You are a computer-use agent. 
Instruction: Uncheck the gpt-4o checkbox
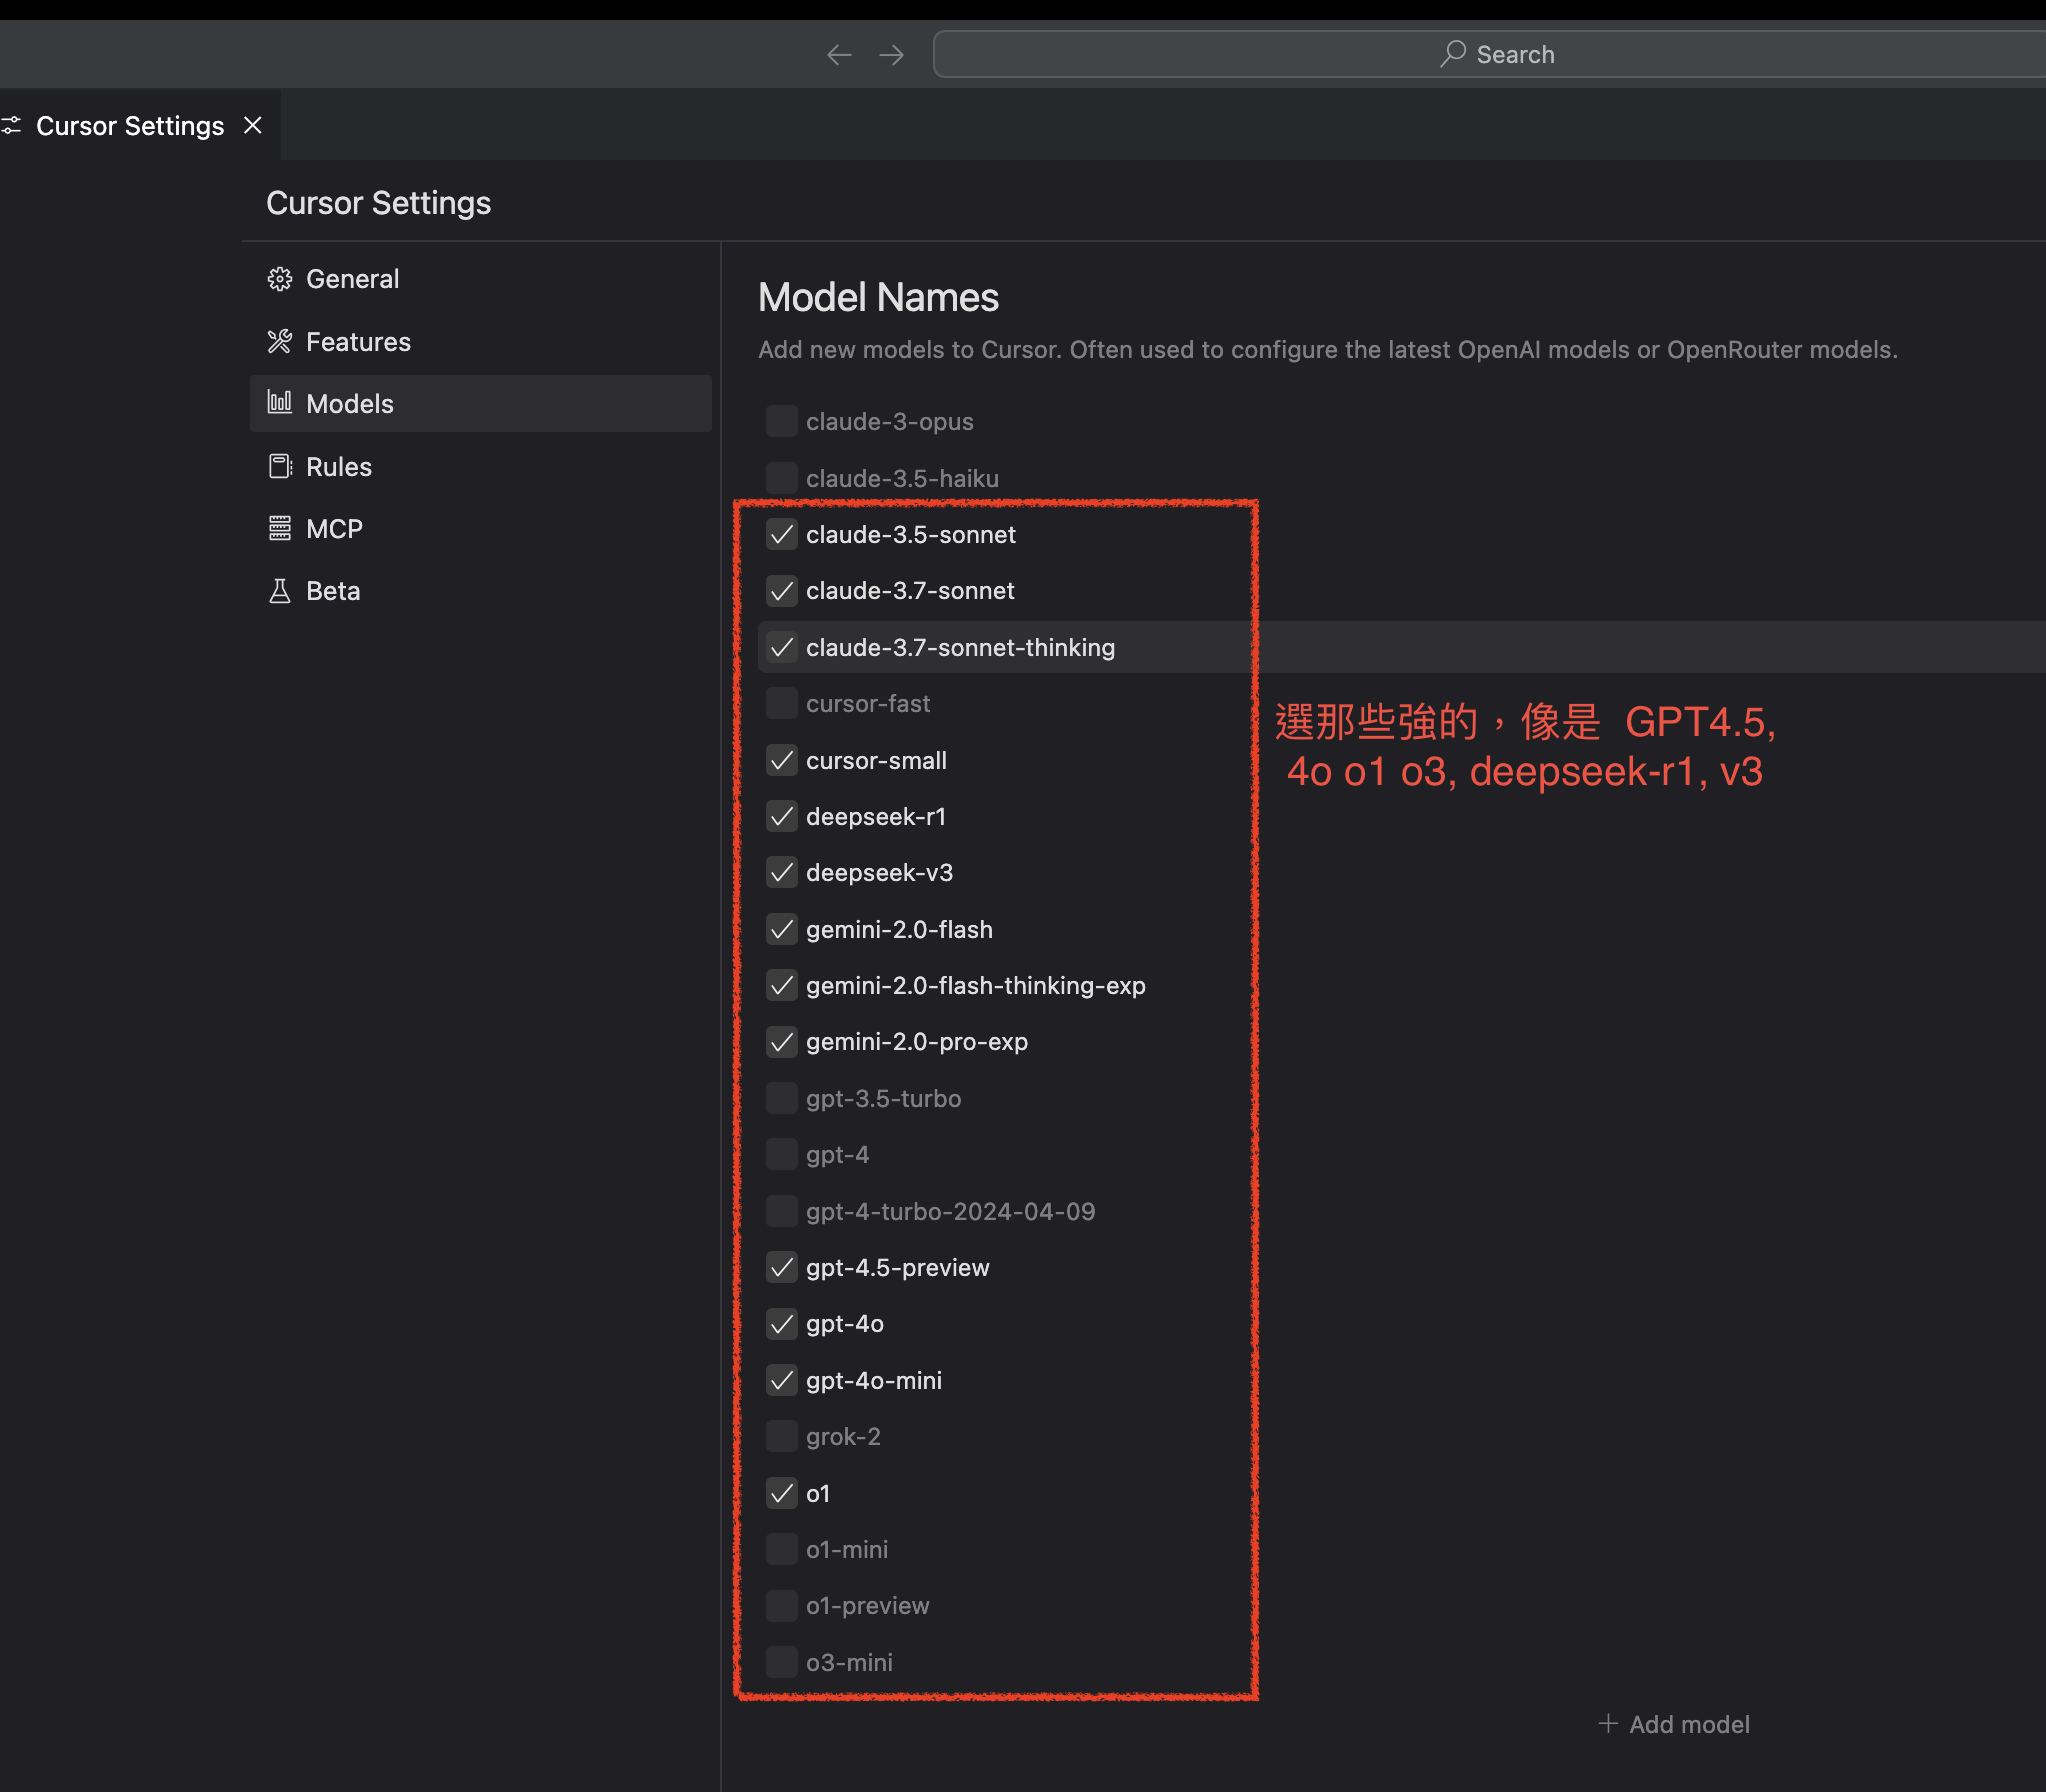(782, 1324)
